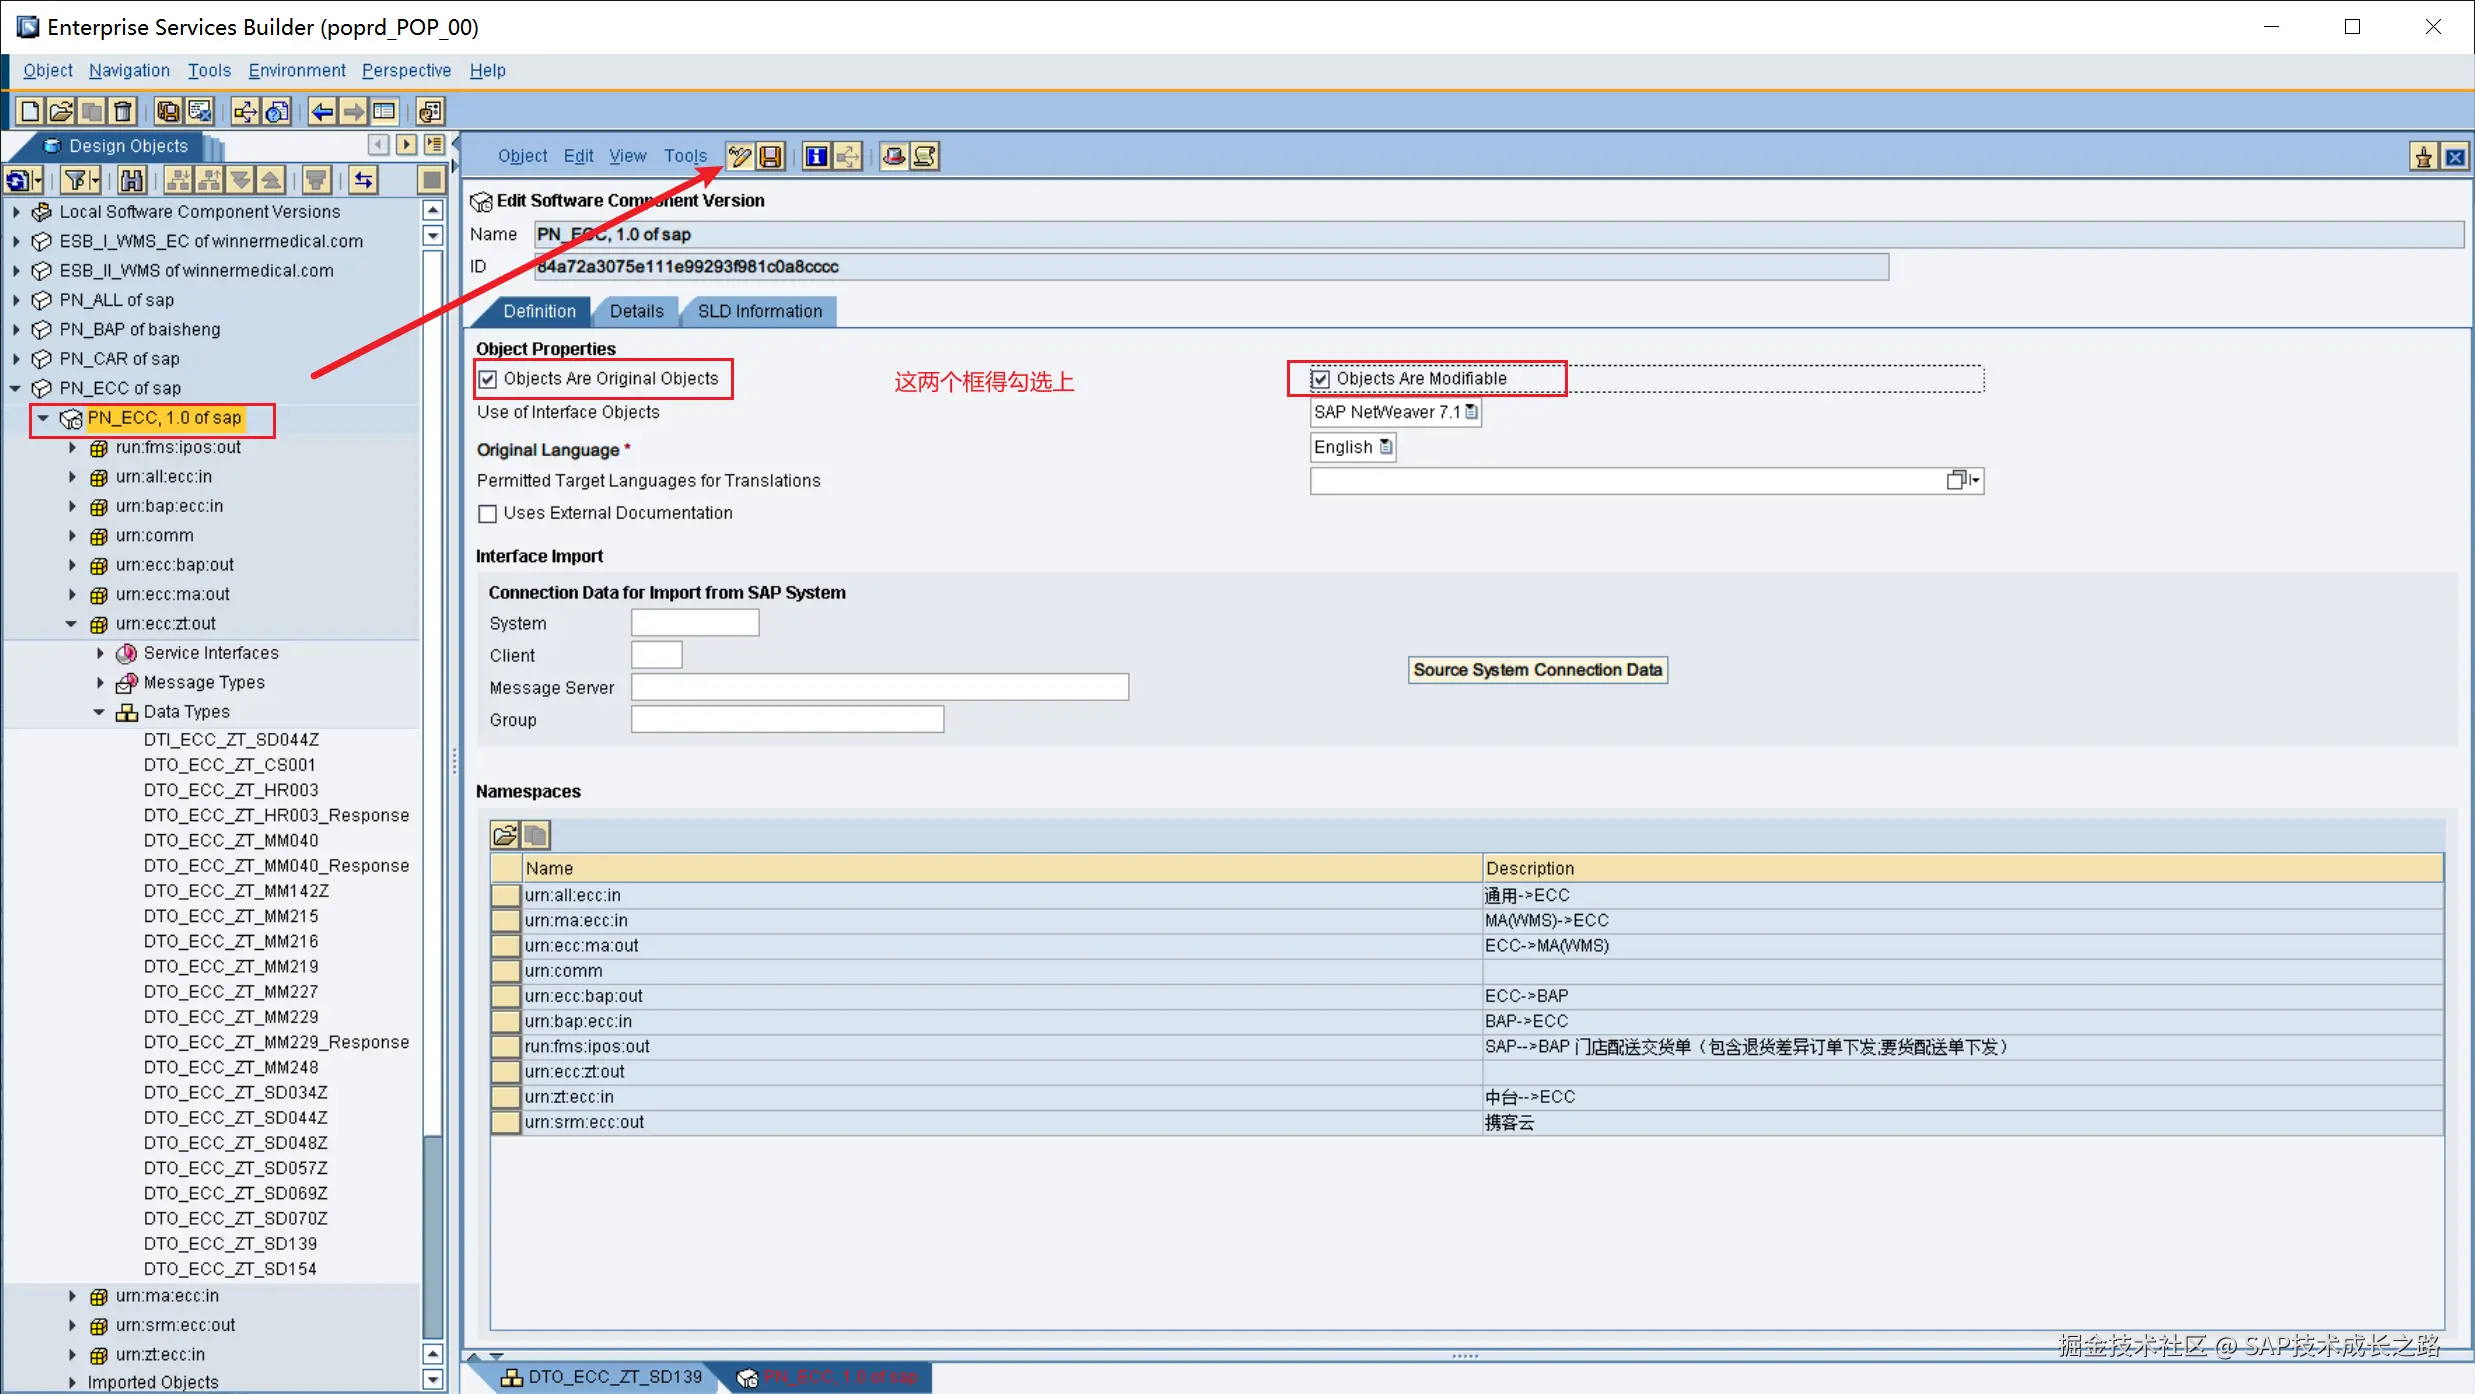The height and width of the screenshot is (1394, 2475).
Task: Expand the PN_CAR of sap node
Action: 16,359
